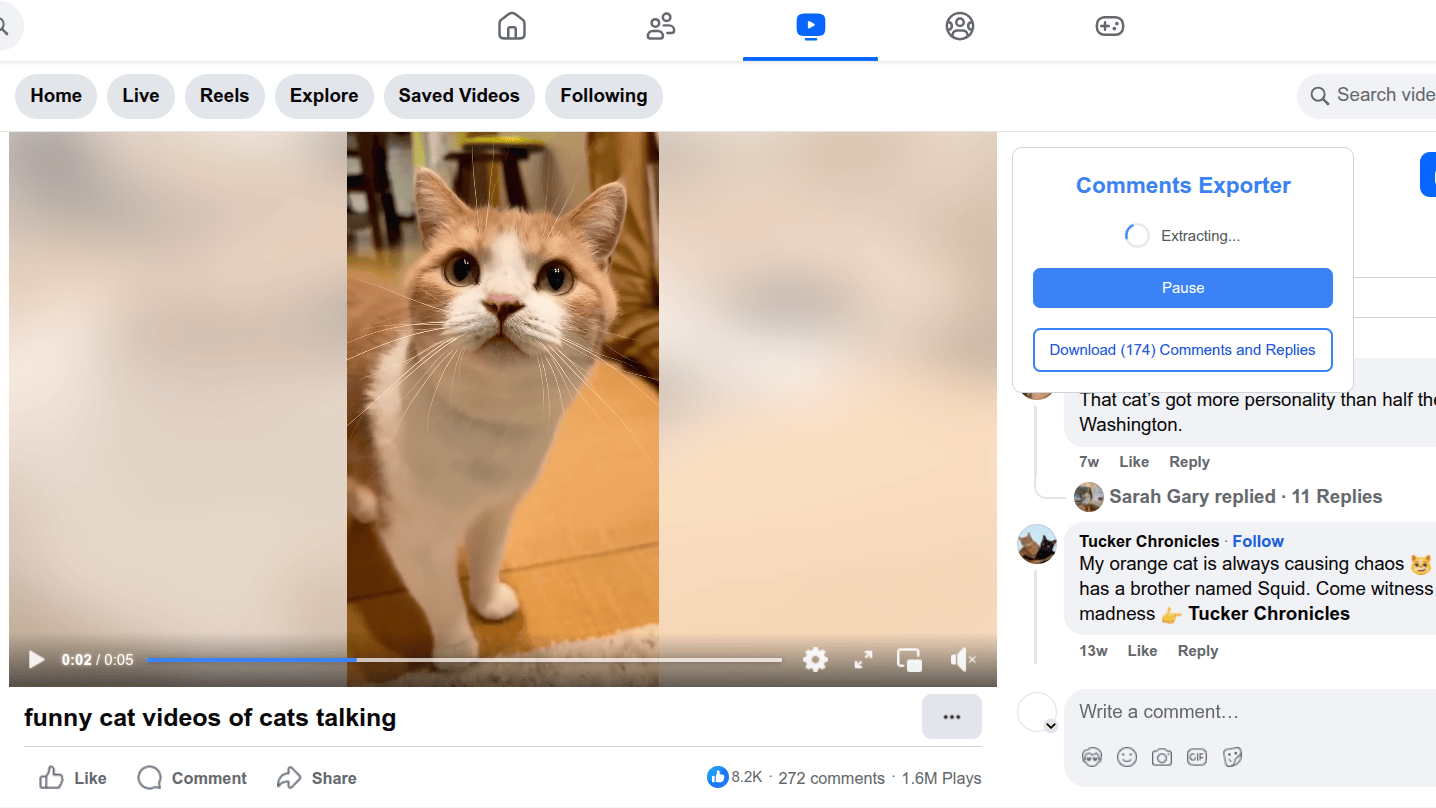Download 174 Comments and Replies
Viewport: 1436px width, 808px height.
(1182, 350)
